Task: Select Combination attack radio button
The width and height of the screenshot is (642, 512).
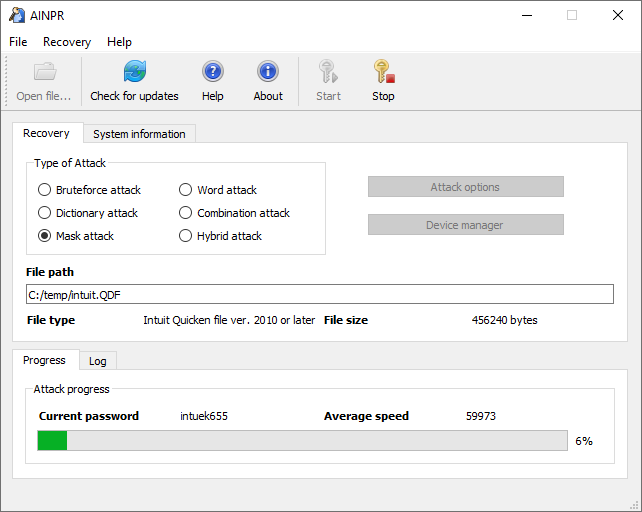Action: pyautogui.click(x=185, y=213)
